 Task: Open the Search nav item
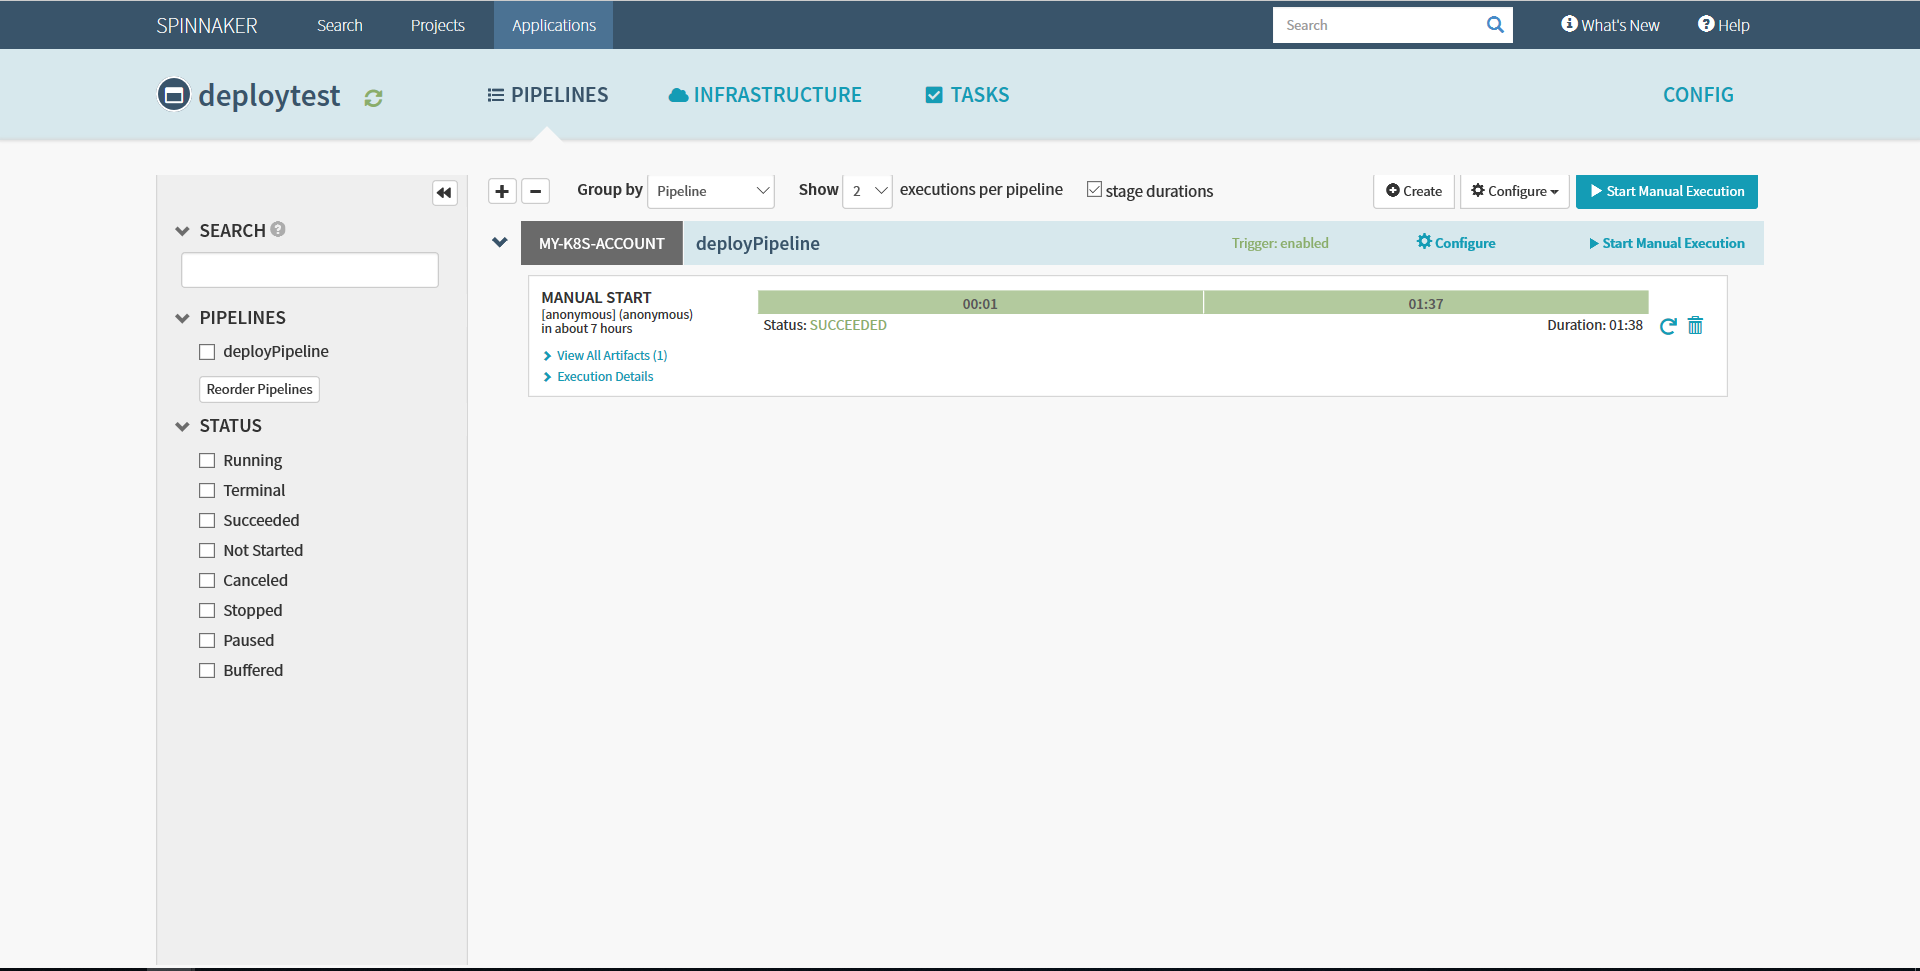[340, 25]
